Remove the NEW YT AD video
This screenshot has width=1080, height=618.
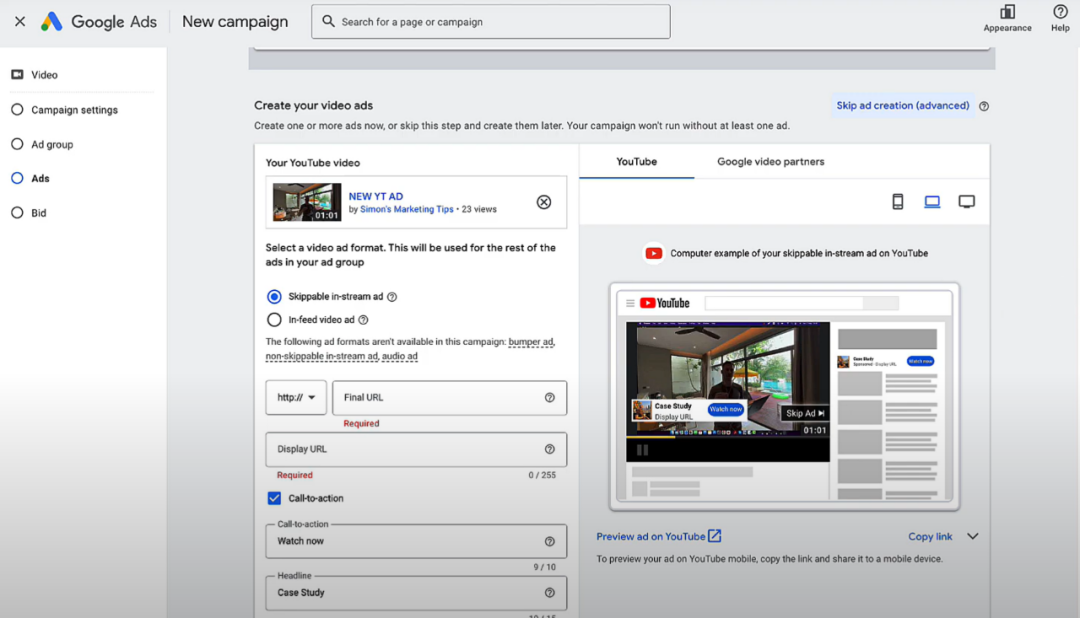click(544, 202)
